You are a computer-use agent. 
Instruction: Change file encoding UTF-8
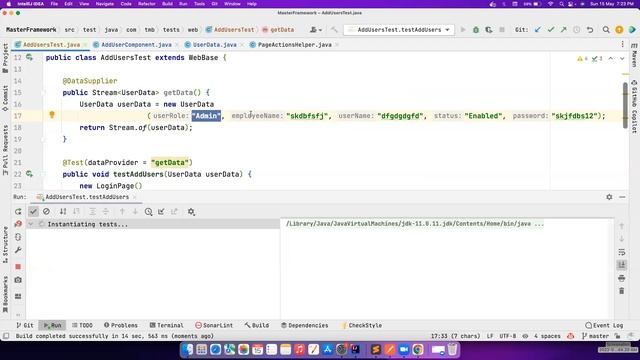pos(508,336)
